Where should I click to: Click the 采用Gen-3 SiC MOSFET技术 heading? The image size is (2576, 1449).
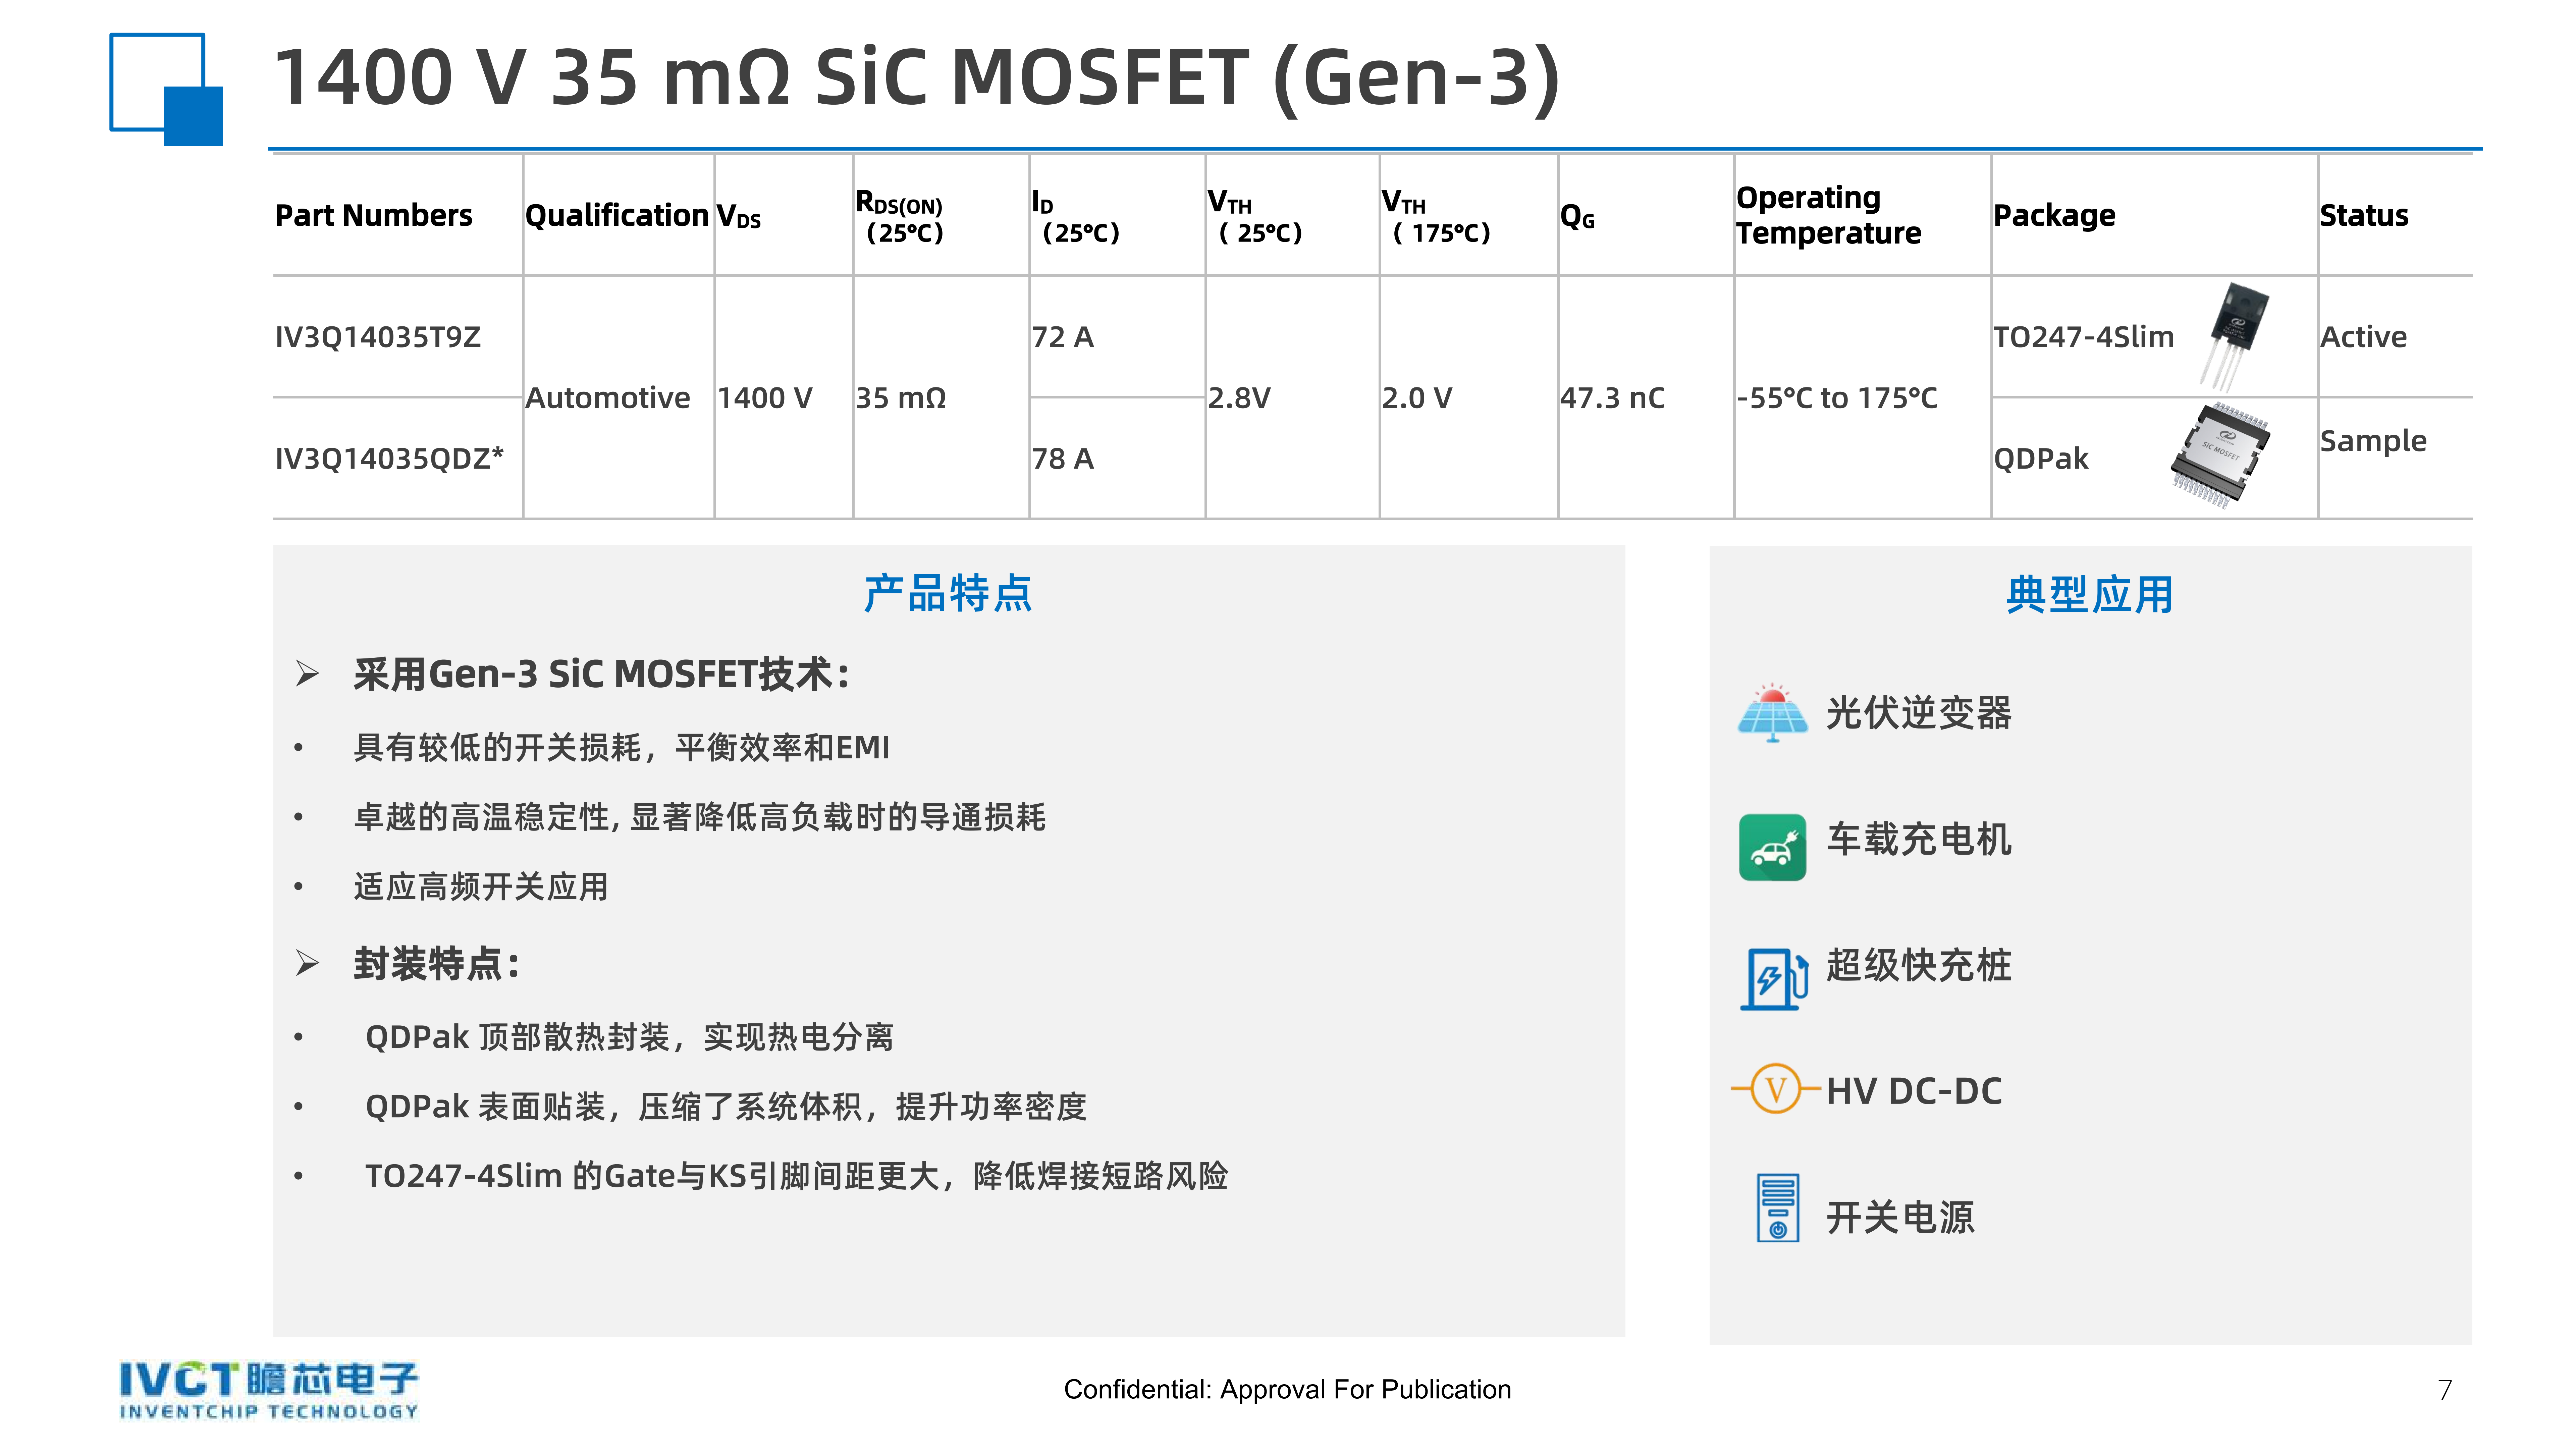602,674
